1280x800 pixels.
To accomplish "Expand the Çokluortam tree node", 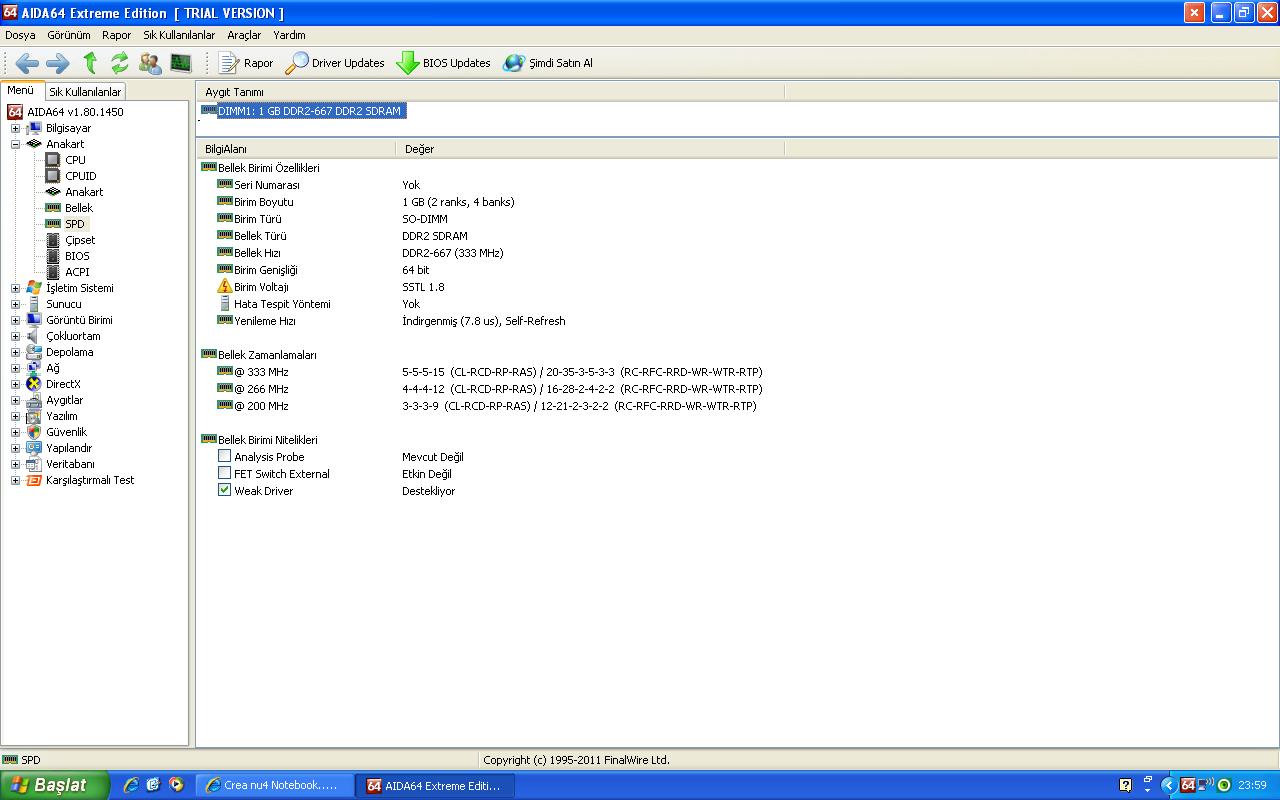I will coord(15,336).
